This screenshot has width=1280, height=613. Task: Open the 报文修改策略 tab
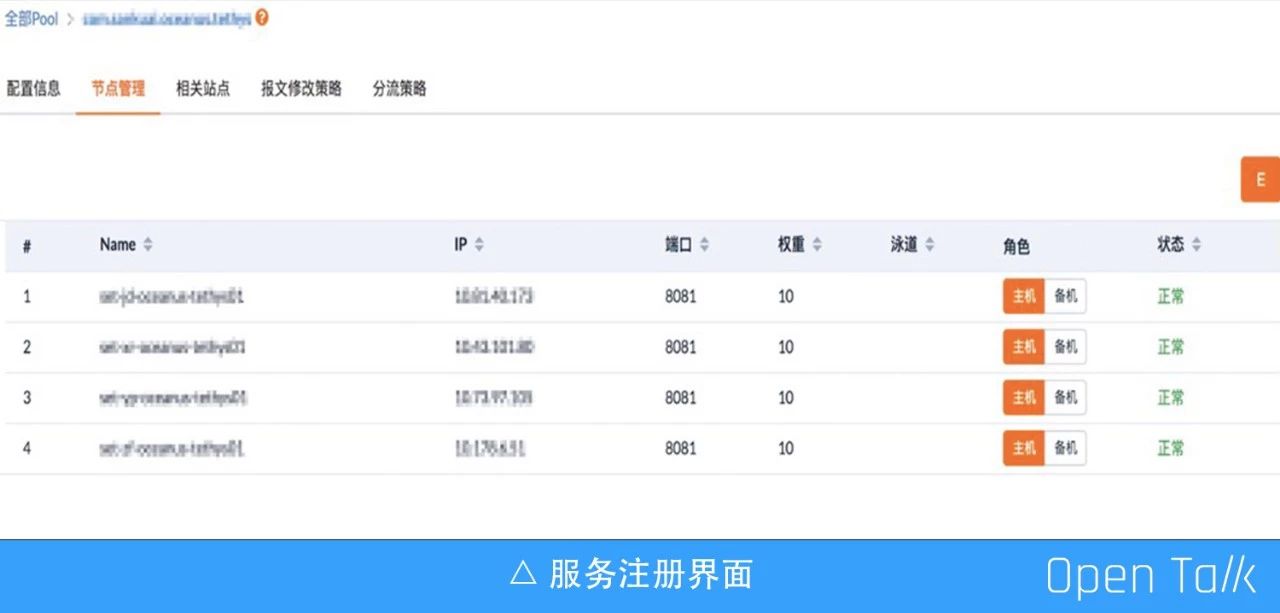point(301,88)
